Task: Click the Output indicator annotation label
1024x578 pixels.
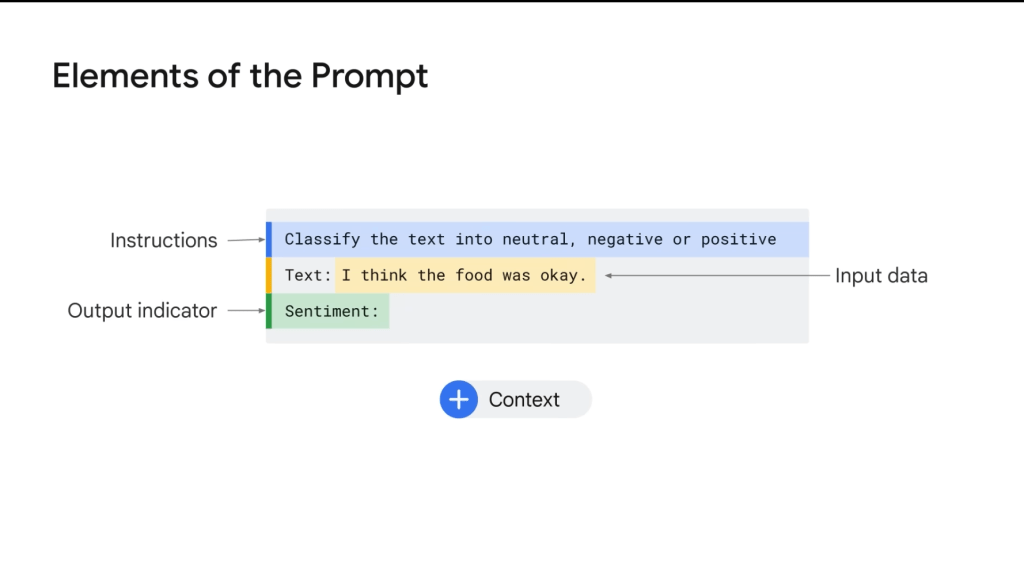Action: click(x=142, y=311)
